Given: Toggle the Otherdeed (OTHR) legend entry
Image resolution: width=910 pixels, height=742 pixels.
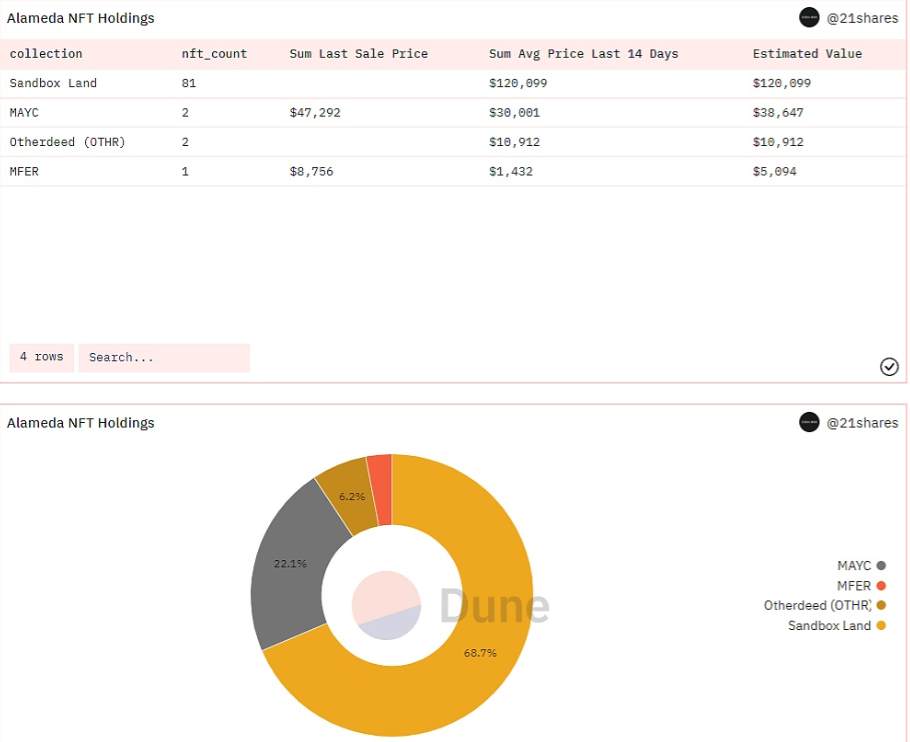Looking at the screenshot, I should pyautogui.click(x=817, y=605).
